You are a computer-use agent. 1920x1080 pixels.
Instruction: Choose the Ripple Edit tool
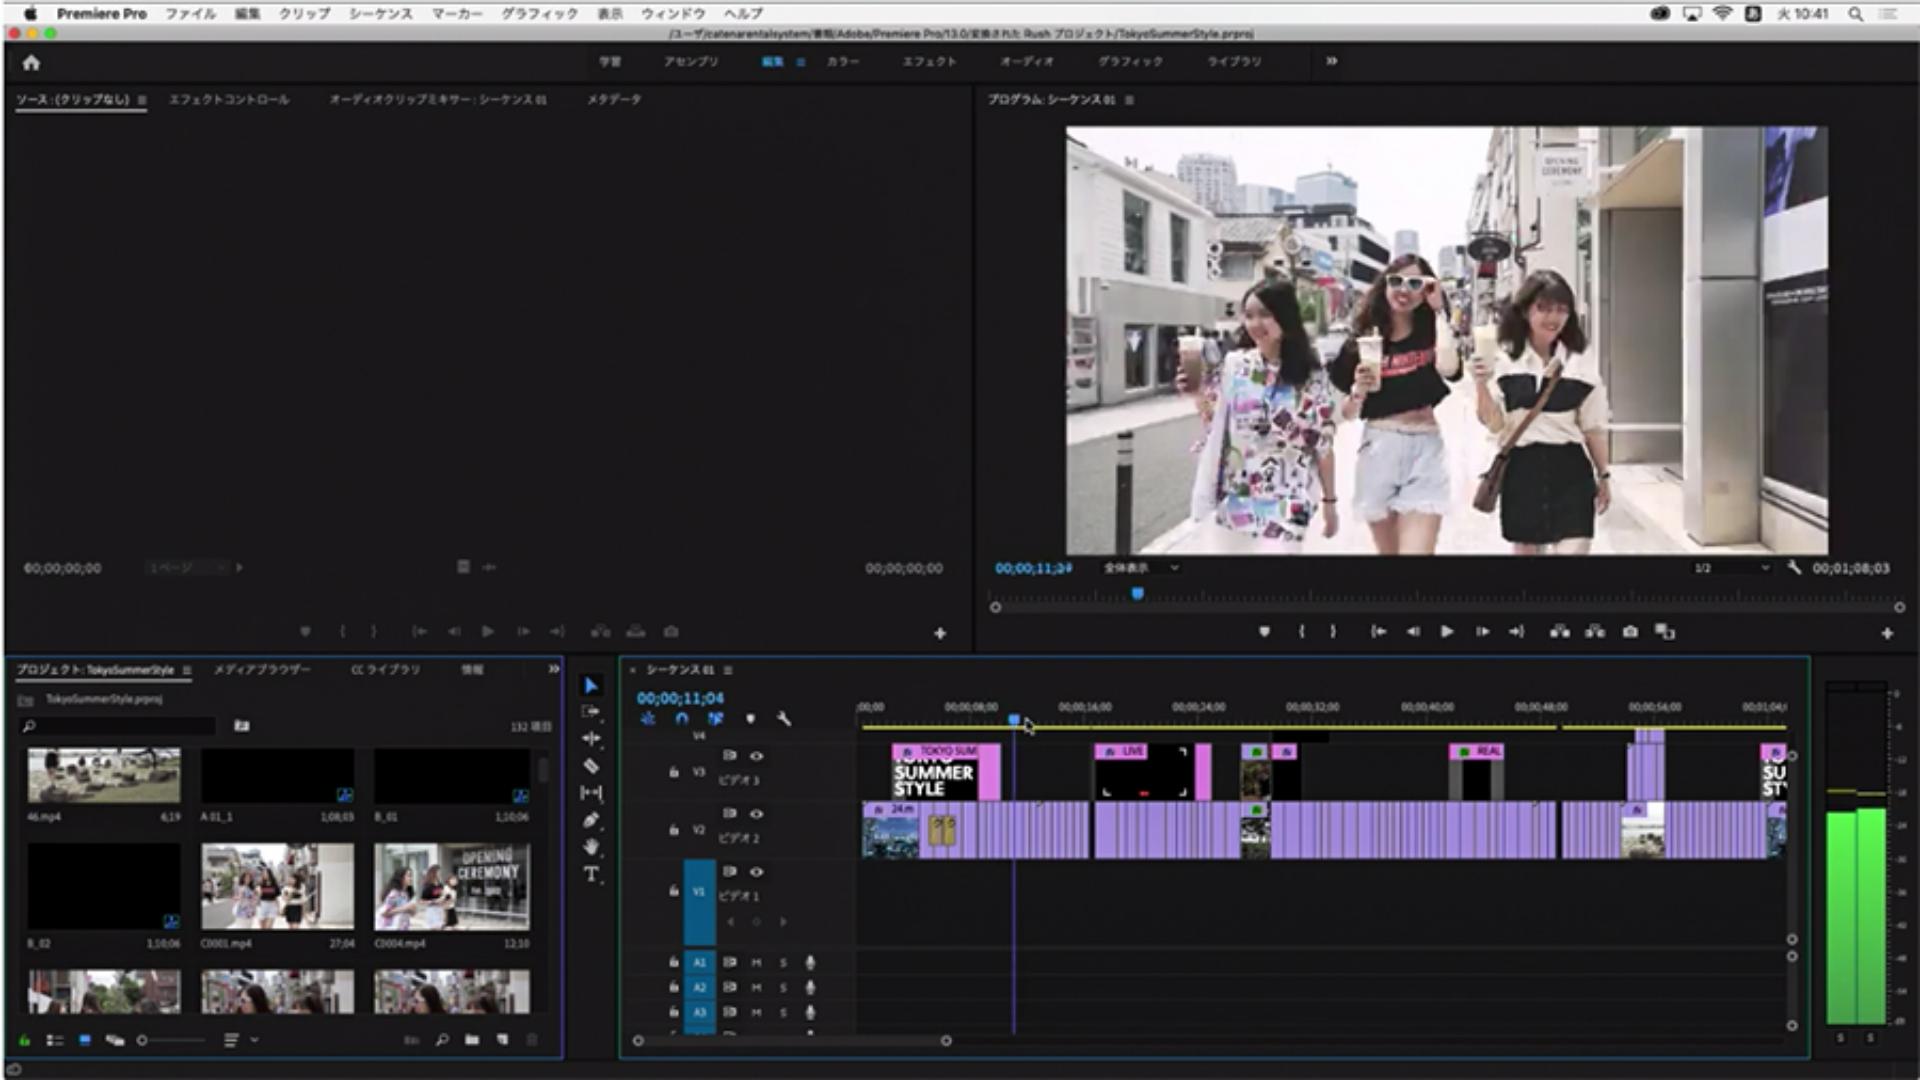coord(591,739)
